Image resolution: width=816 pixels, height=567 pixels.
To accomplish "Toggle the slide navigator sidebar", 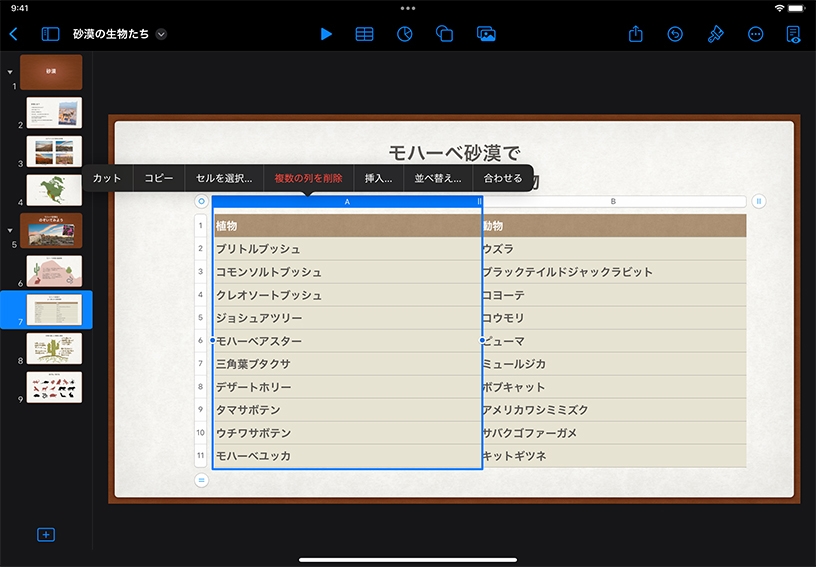I will [50, 34].
